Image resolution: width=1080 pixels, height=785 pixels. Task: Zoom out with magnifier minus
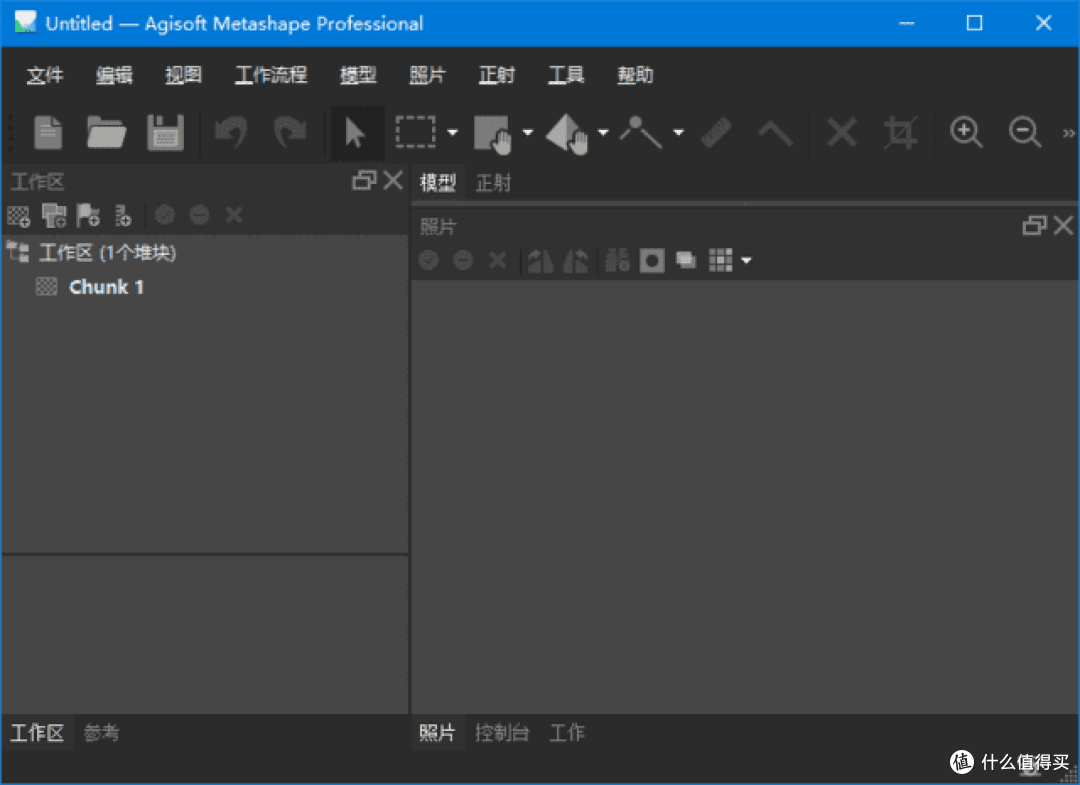coord(1024,132)
